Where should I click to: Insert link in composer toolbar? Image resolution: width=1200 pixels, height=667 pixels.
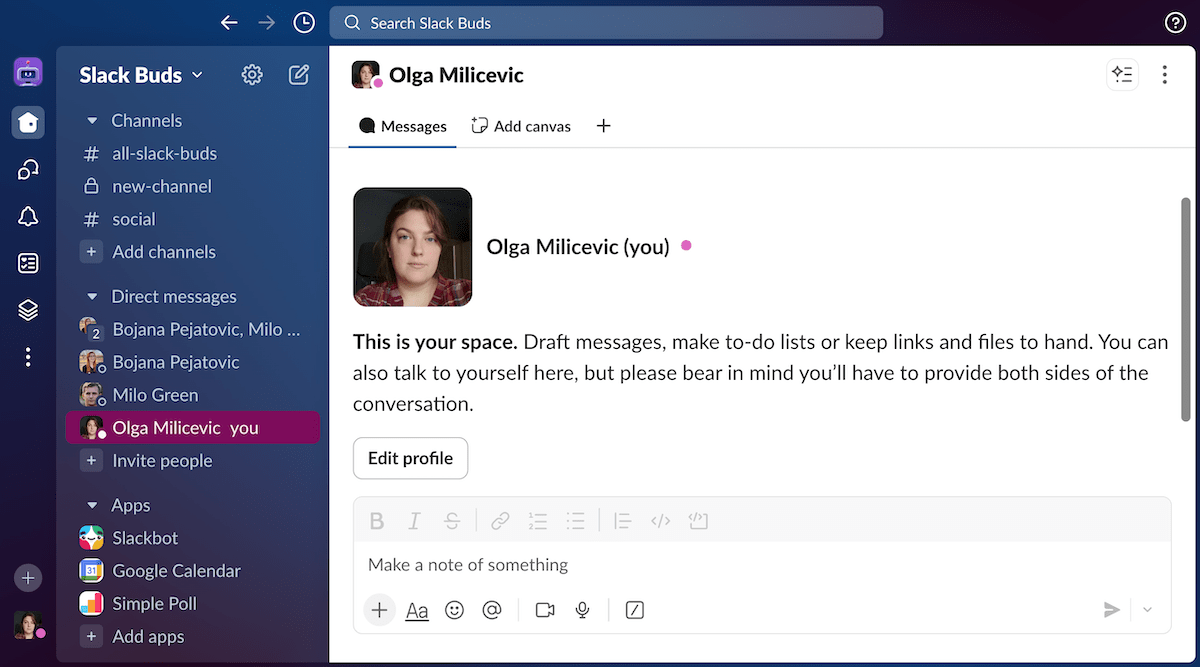(x=500, y=521)
